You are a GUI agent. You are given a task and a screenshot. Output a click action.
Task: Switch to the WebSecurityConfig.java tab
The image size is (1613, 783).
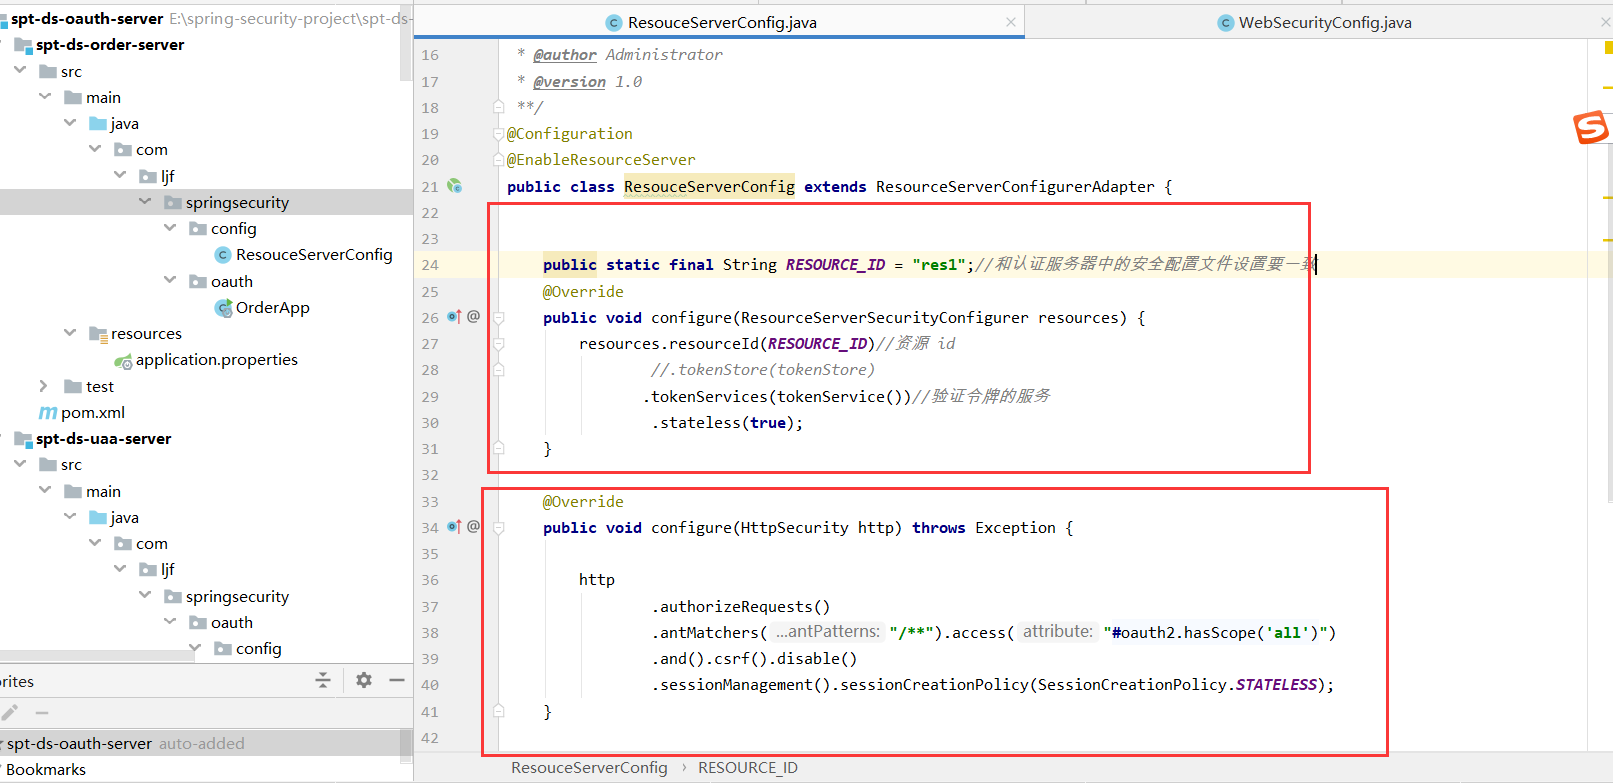pos(1324,22)
